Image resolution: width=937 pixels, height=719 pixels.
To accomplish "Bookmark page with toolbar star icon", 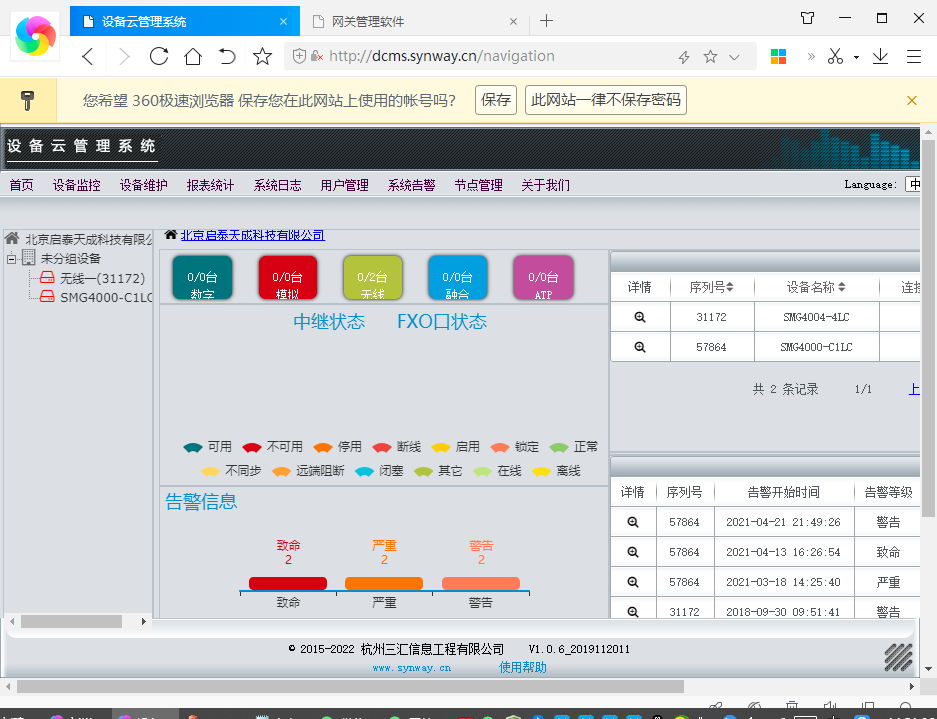I will click(262, 57).
